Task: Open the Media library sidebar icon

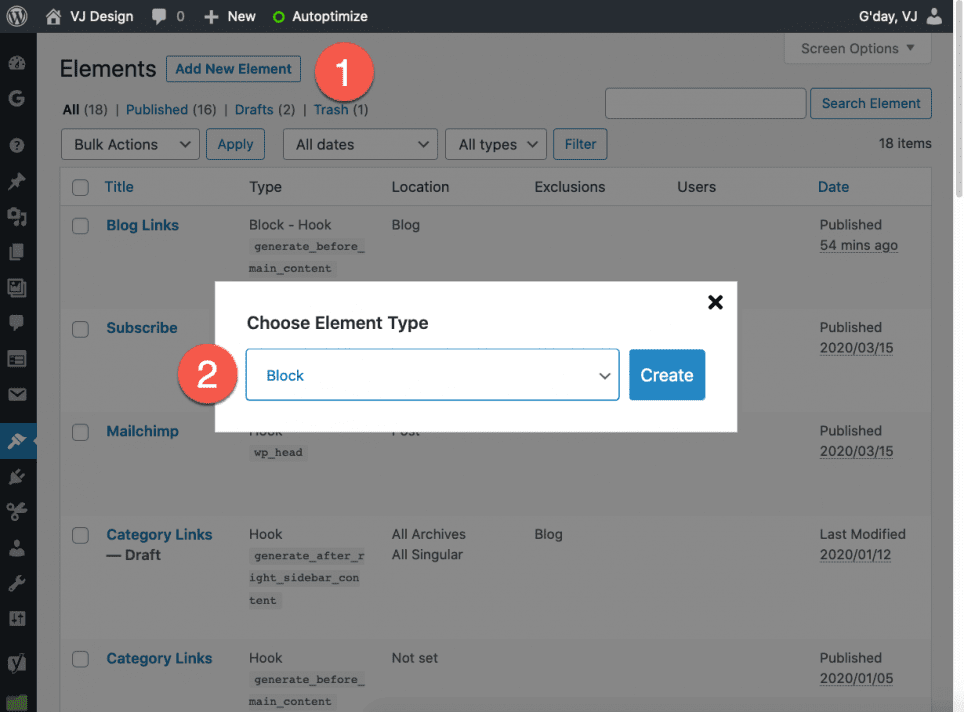Action: 16,217
